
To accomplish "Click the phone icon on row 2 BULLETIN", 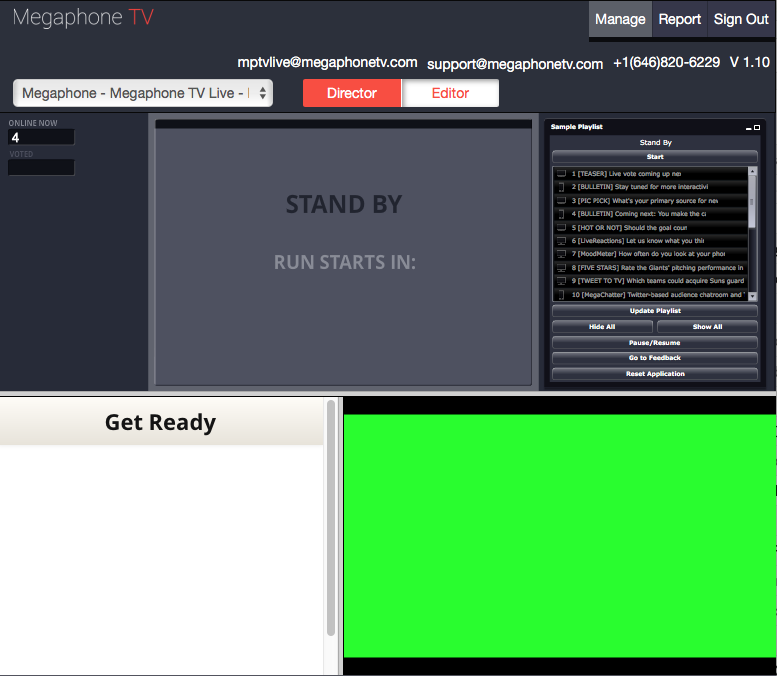I will [561, 187].
